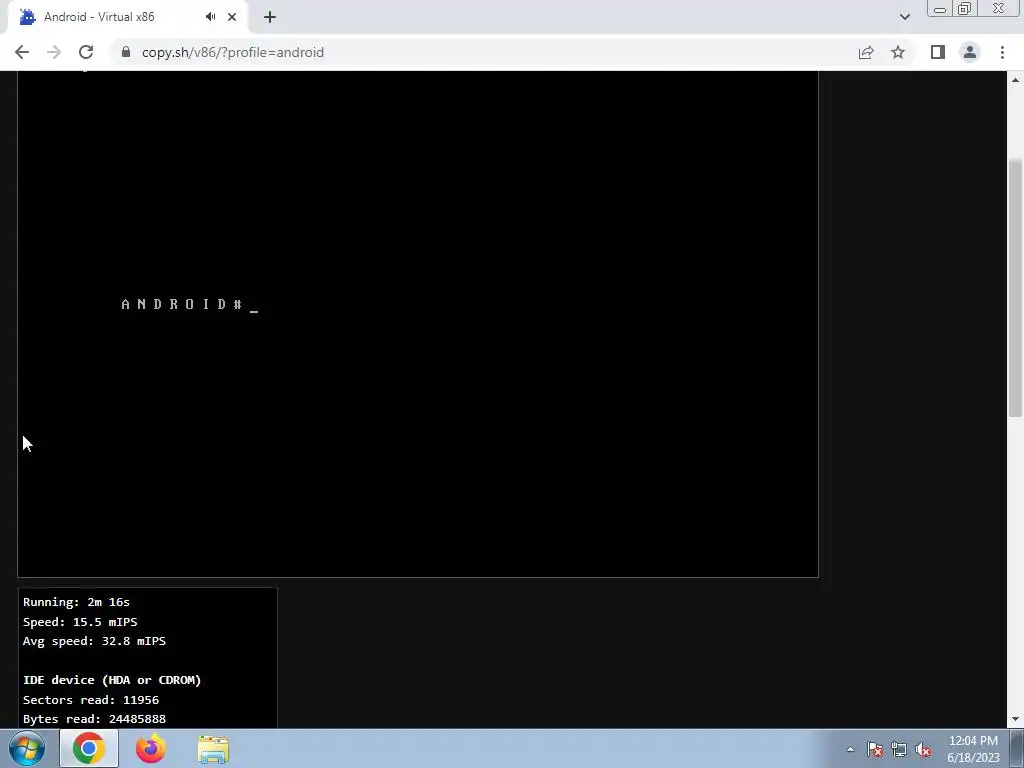Click the 'Bytes read: 24485888' line

(95, 719)
